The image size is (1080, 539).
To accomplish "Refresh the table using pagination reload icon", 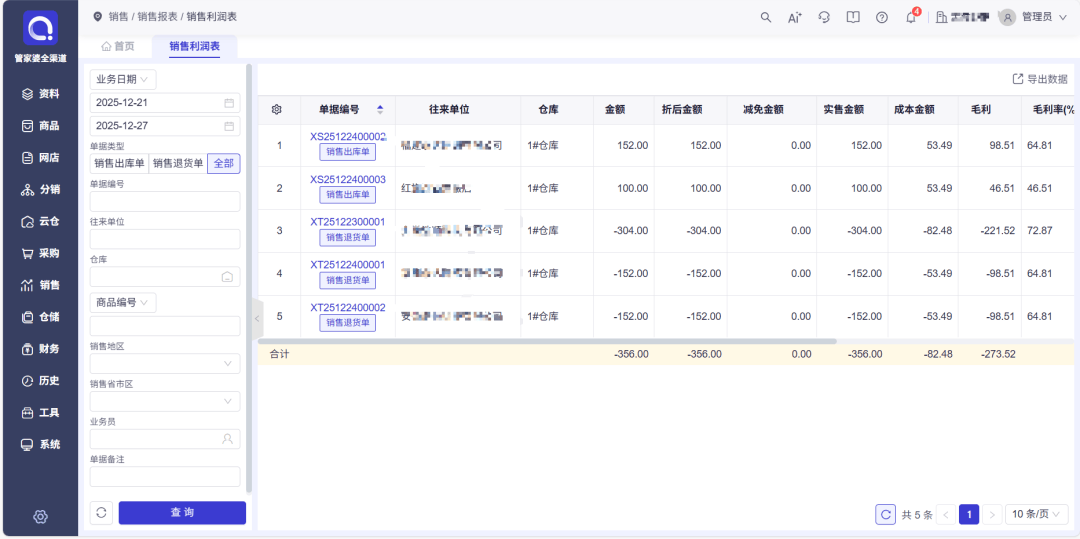I will click(885, 514).
